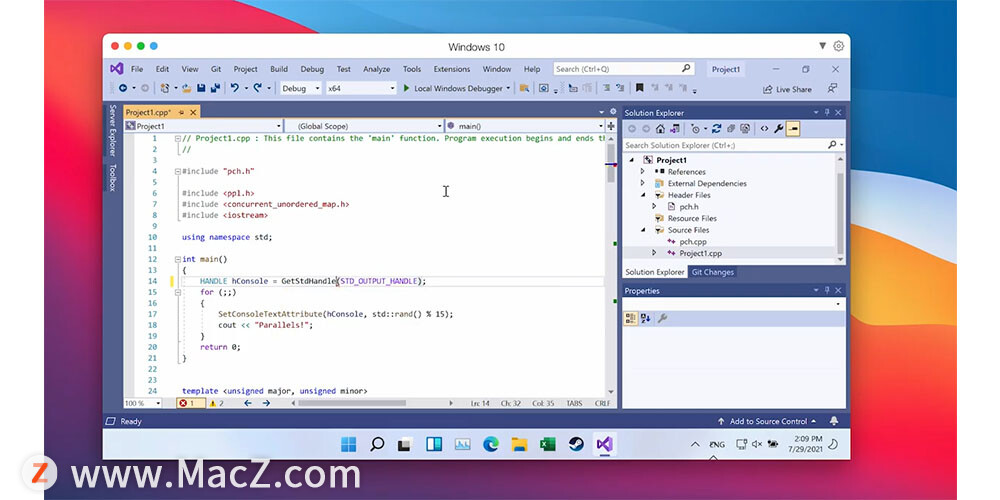Toggle the Preview Selected Items button
Viewport: 1000px width, 500px height.
(x=792, y=129)
